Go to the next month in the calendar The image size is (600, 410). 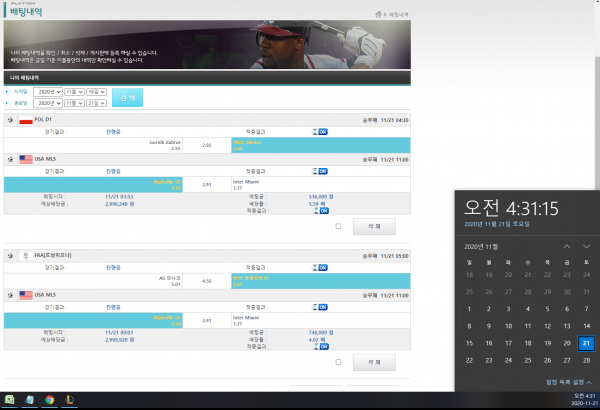coord(586,247)
